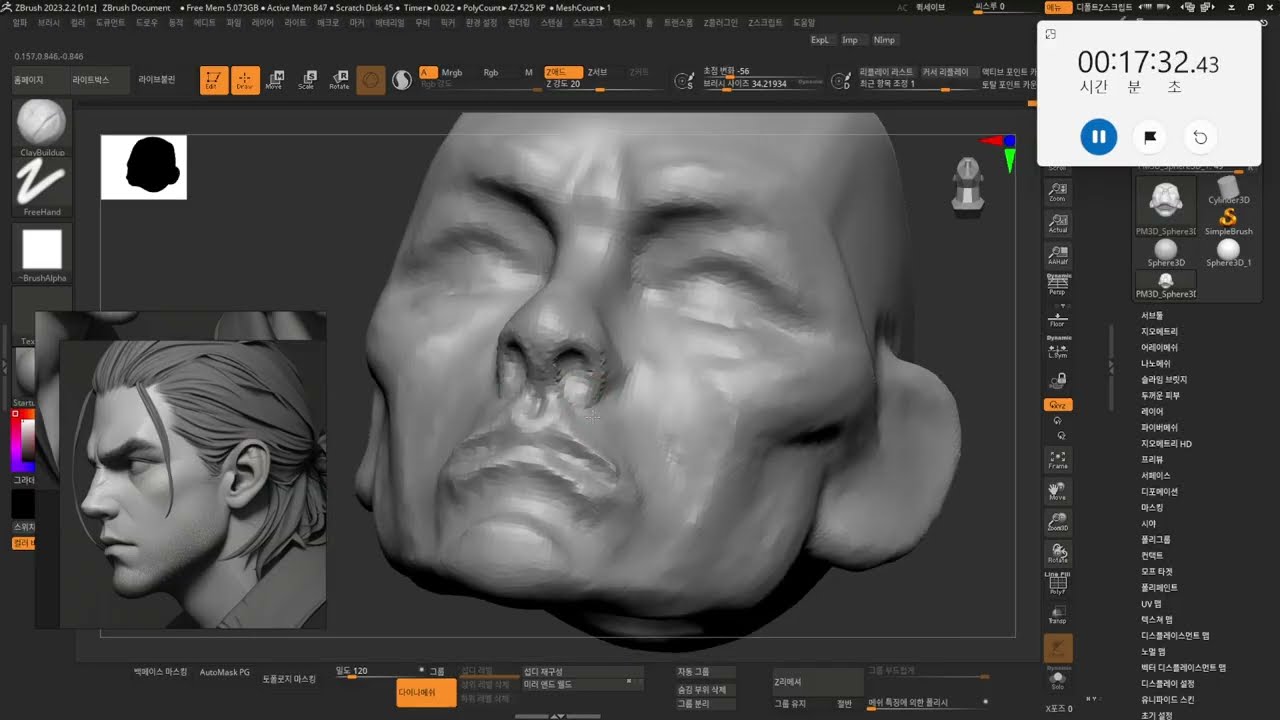Toggle the Mrgb channel button
The height and width of the screenshot is (720, 1280).
(x=452, y=73)
